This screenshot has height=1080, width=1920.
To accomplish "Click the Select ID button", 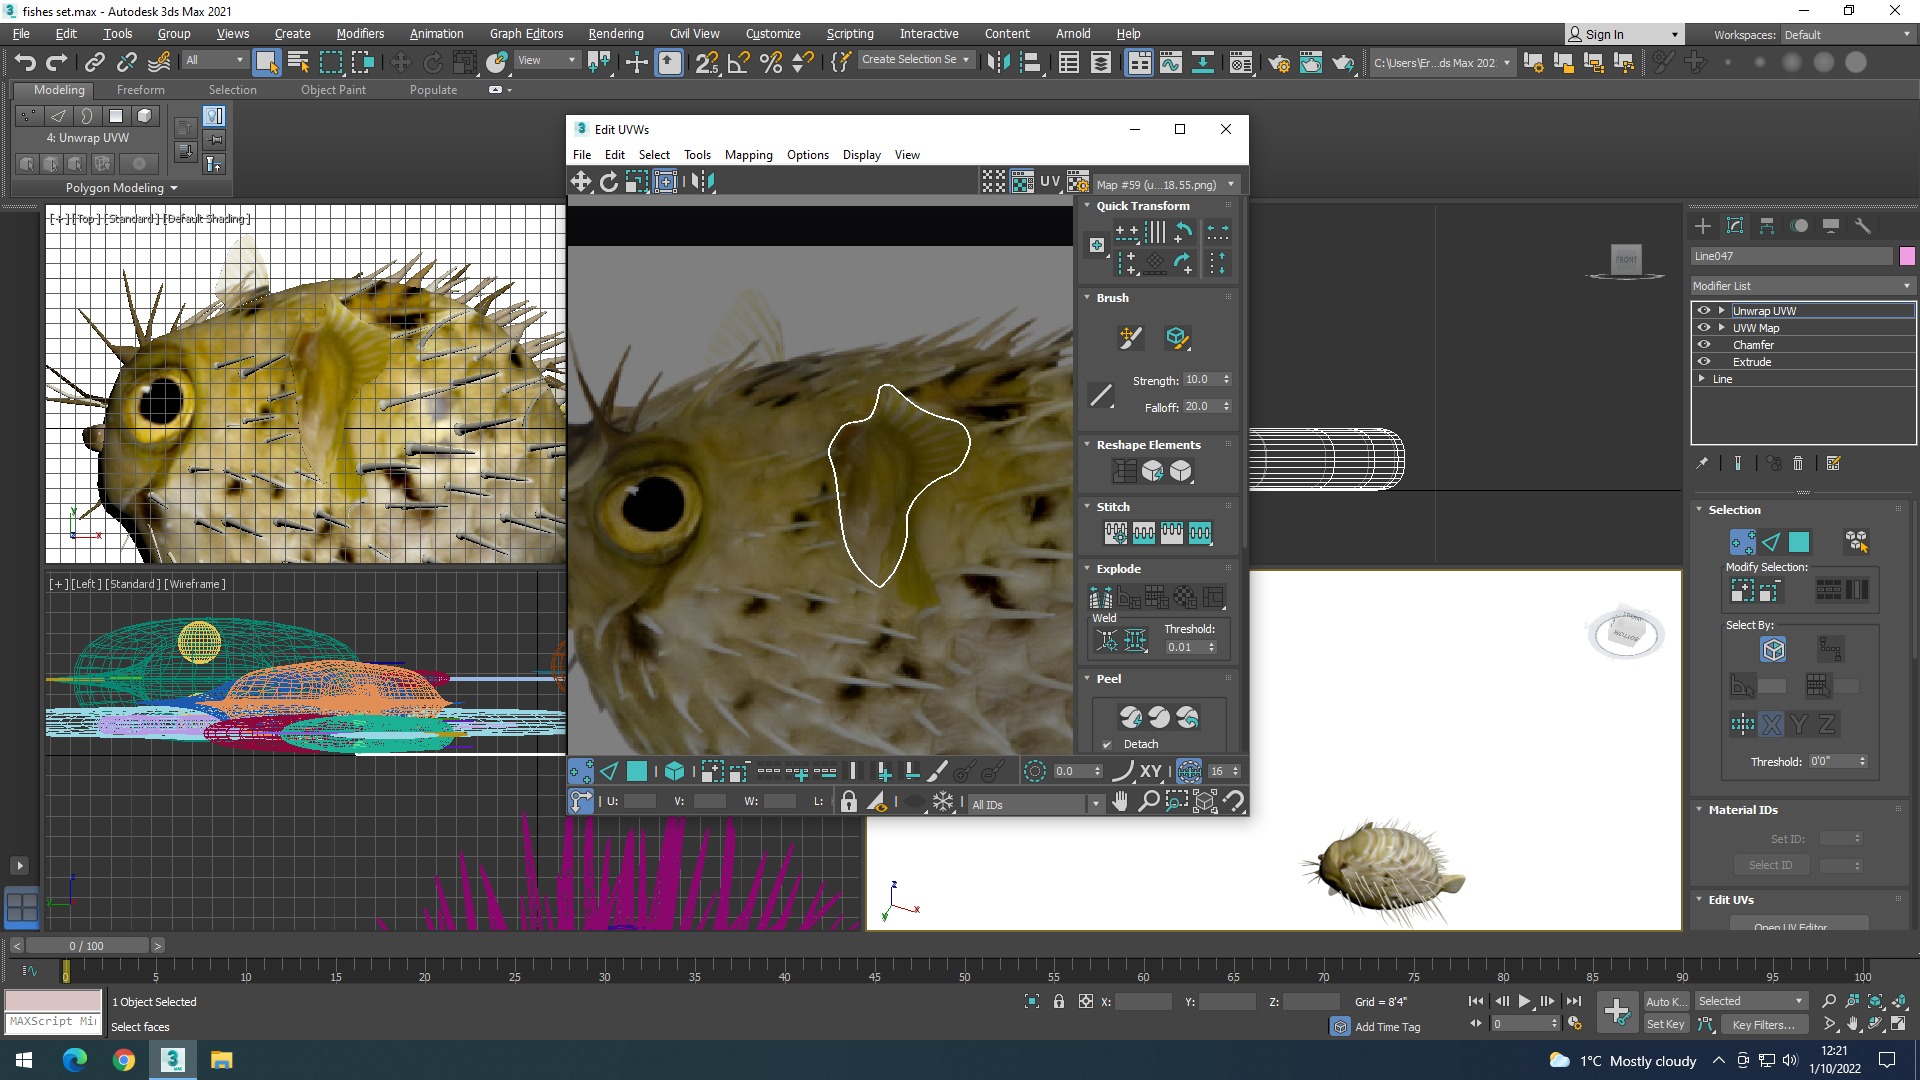I will pos(1771,866).
